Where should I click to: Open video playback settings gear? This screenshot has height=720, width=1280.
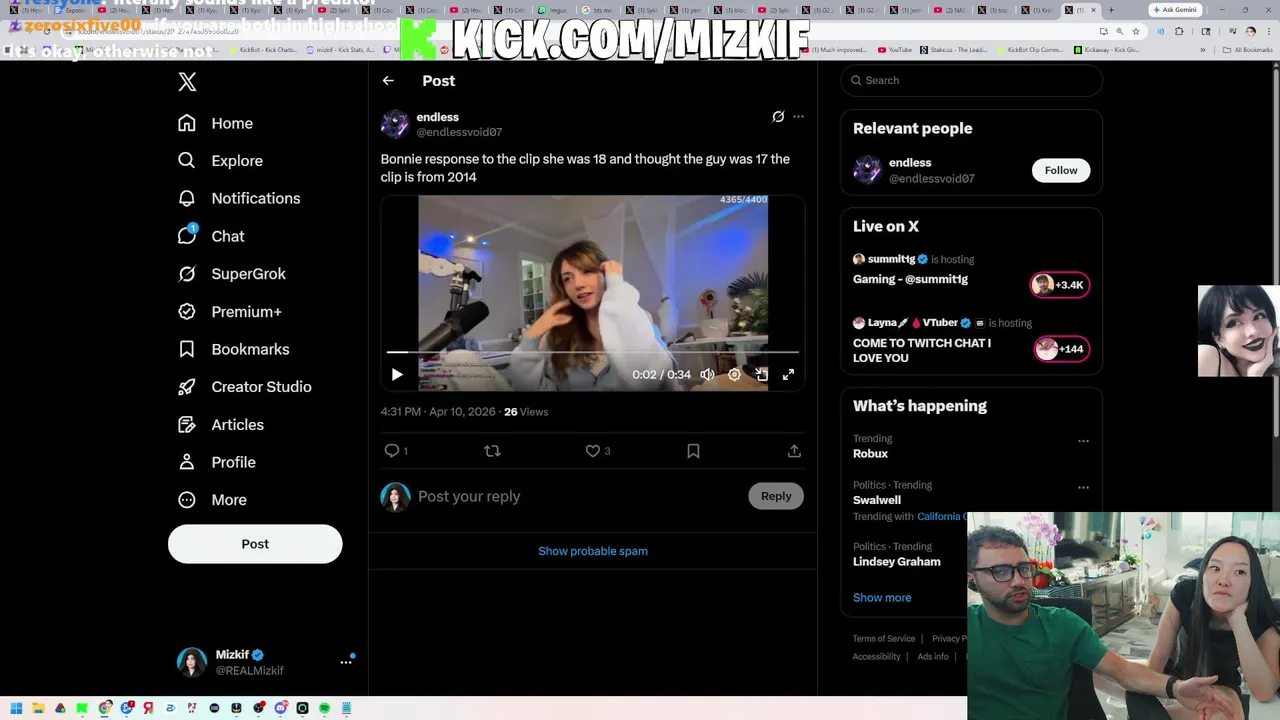click(x=734, y=375)
